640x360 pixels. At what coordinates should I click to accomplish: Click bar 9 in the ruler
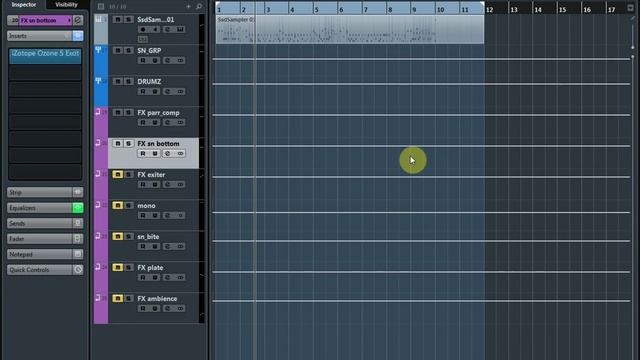click(x=414, y=9)
